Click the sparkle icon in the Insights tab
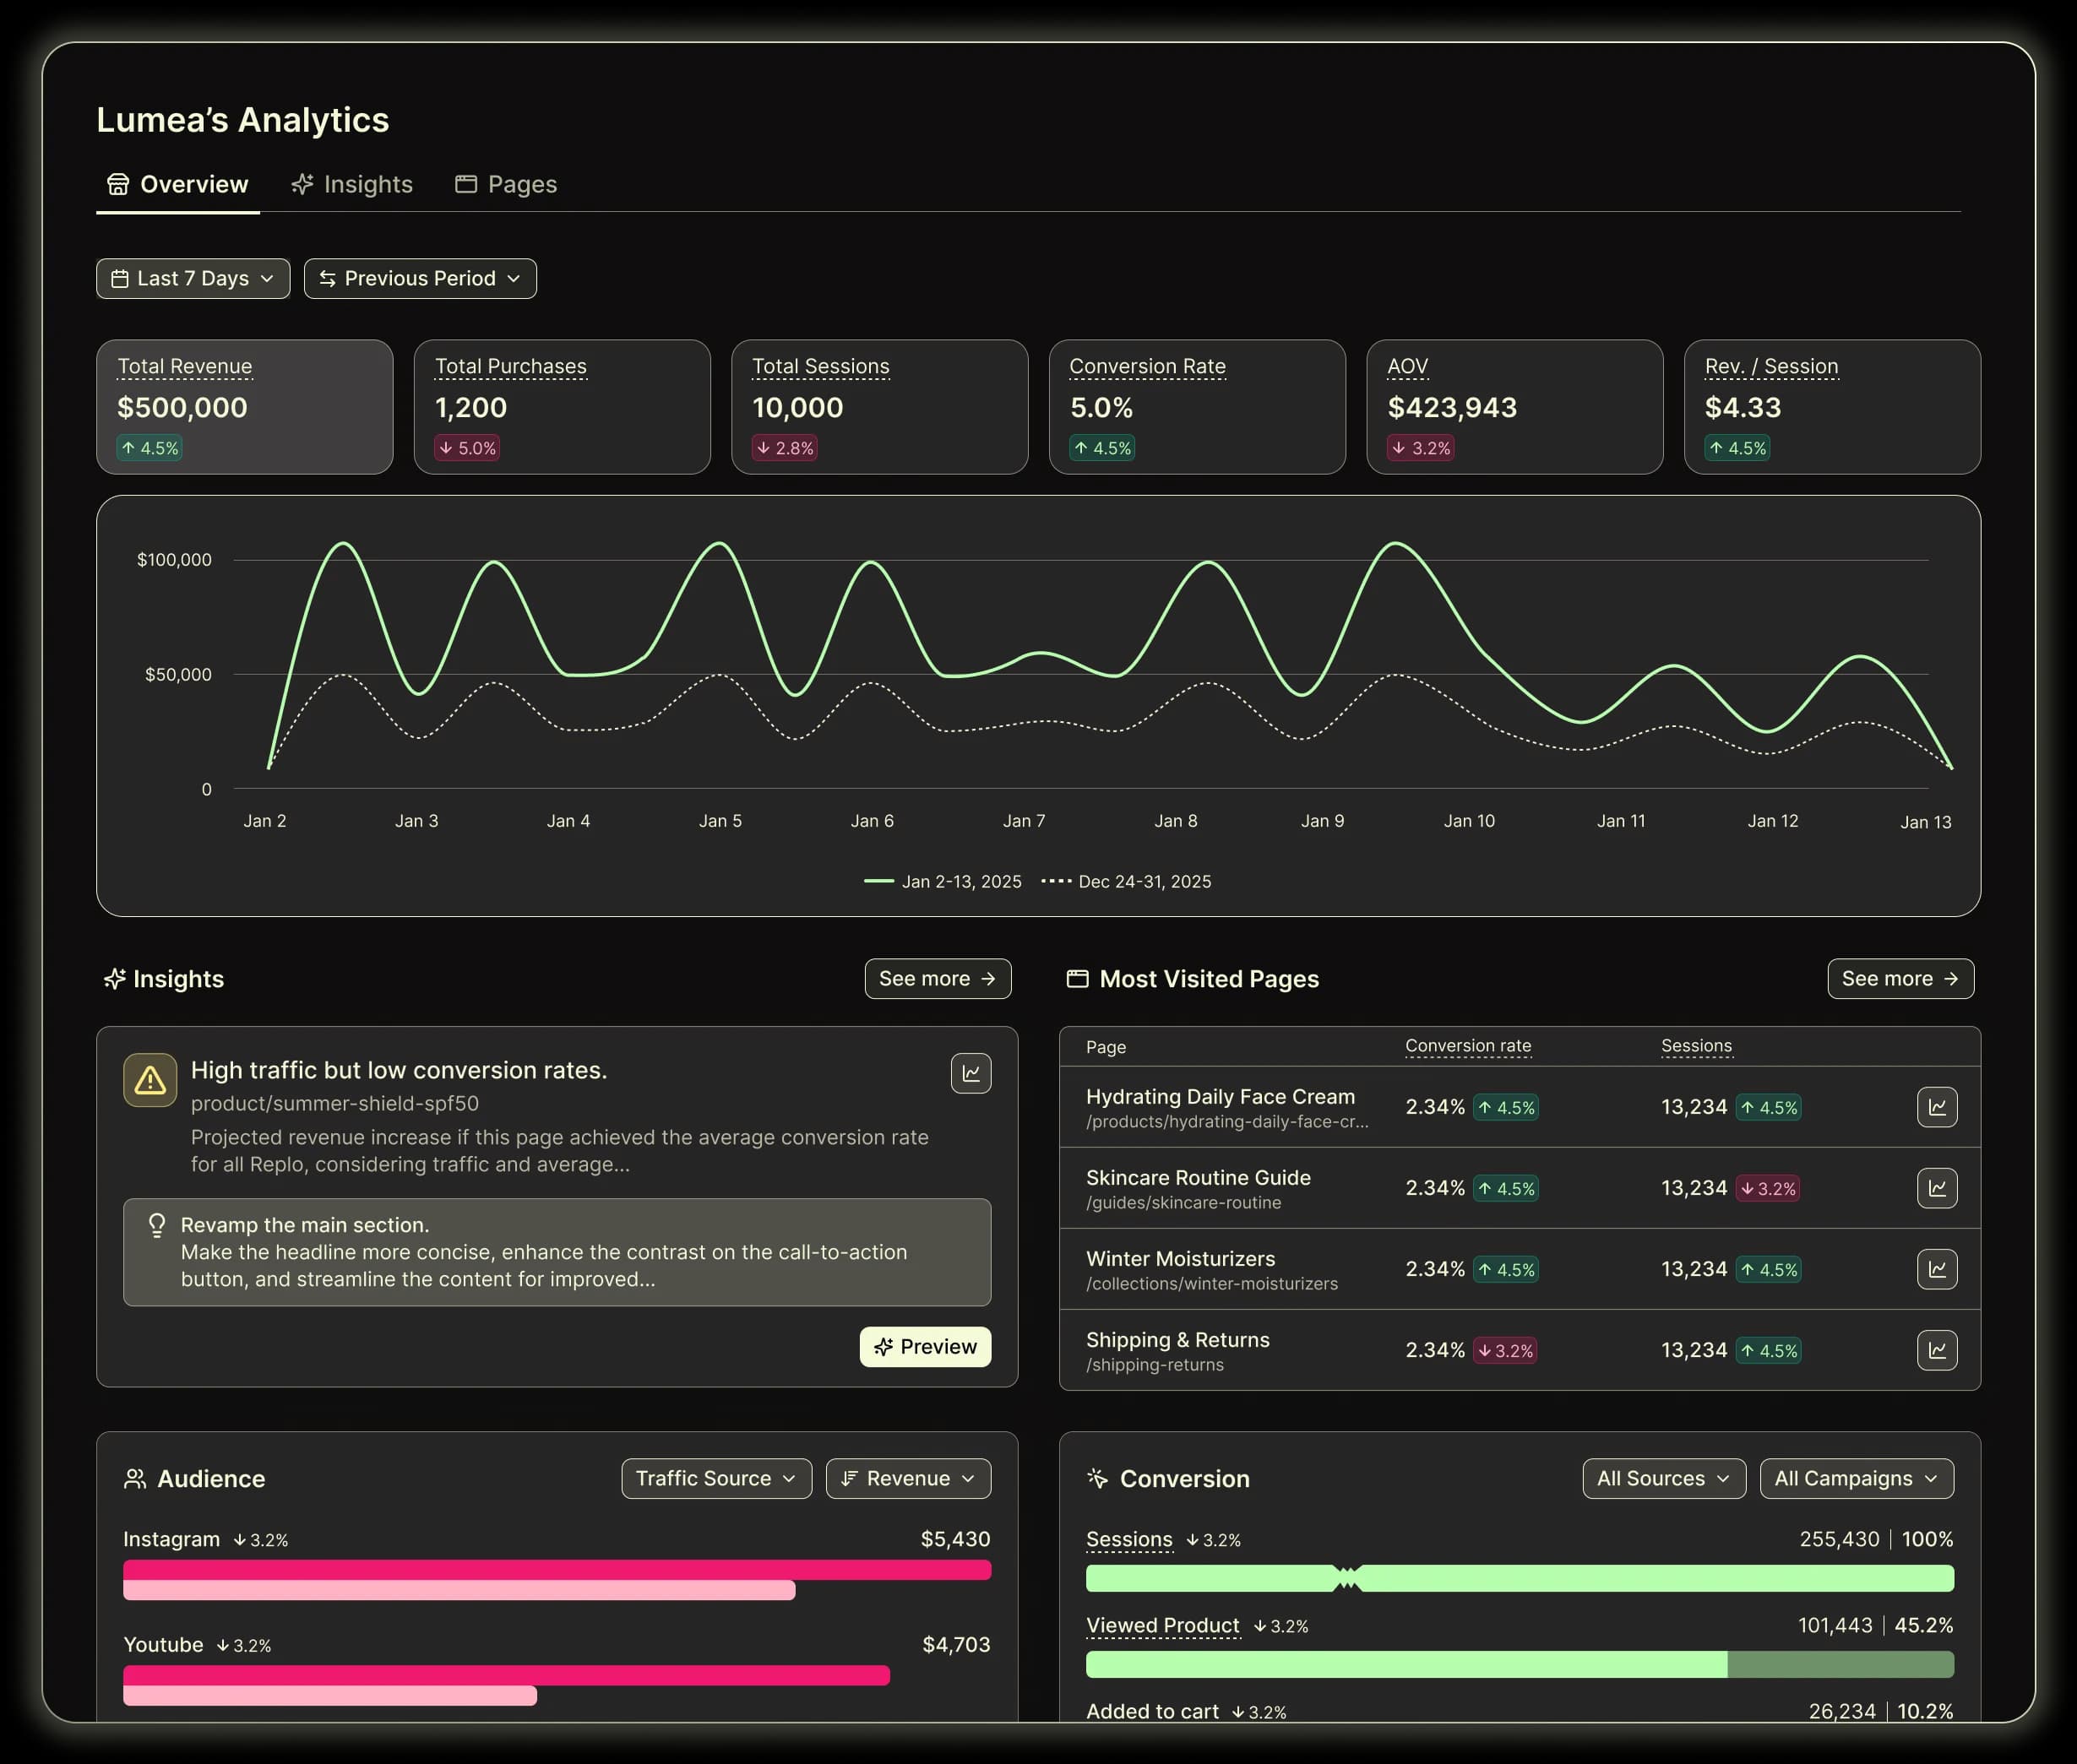Image resolution: width=2077 pixels, height=1764 pixels. point(302,185)
